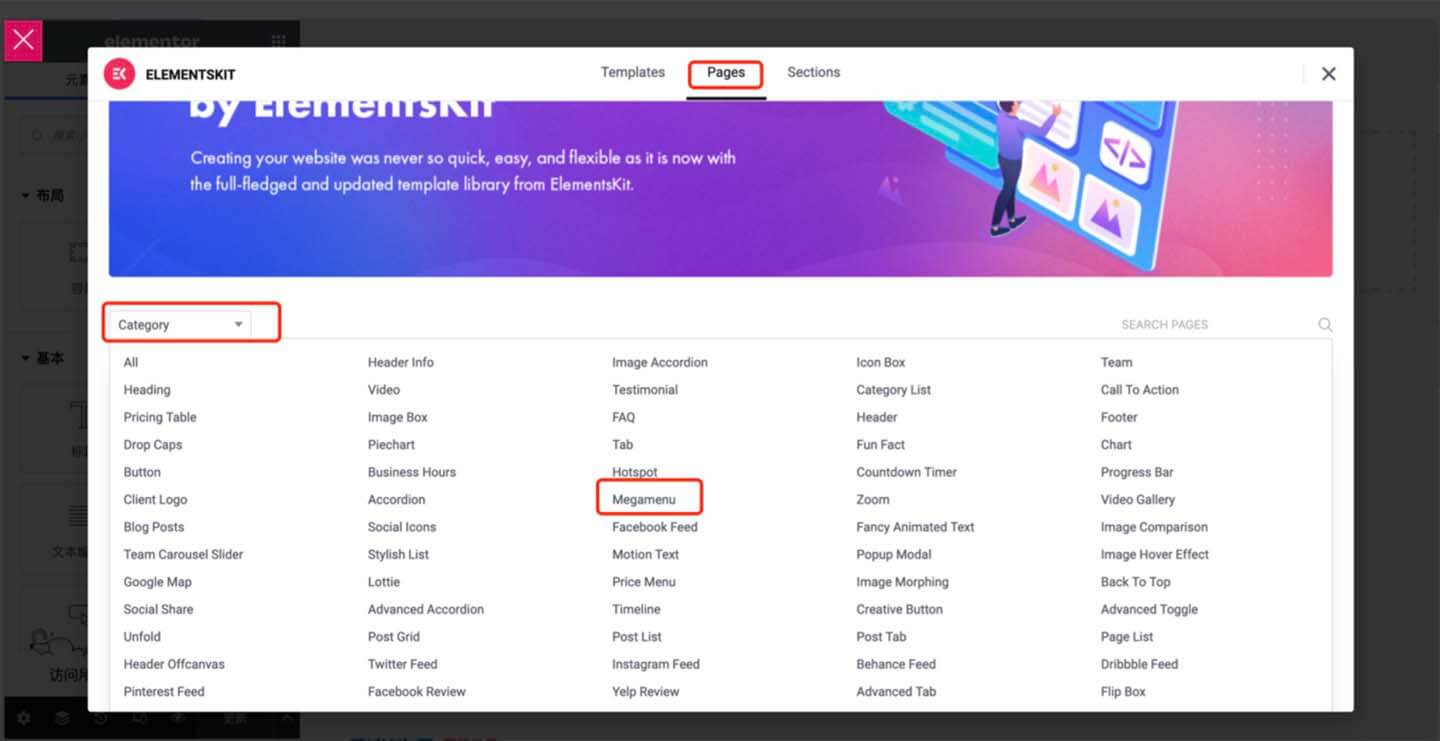Select the Blog Posts category
This screenshot has height=741, width=1440.
[x=154, y=527]
